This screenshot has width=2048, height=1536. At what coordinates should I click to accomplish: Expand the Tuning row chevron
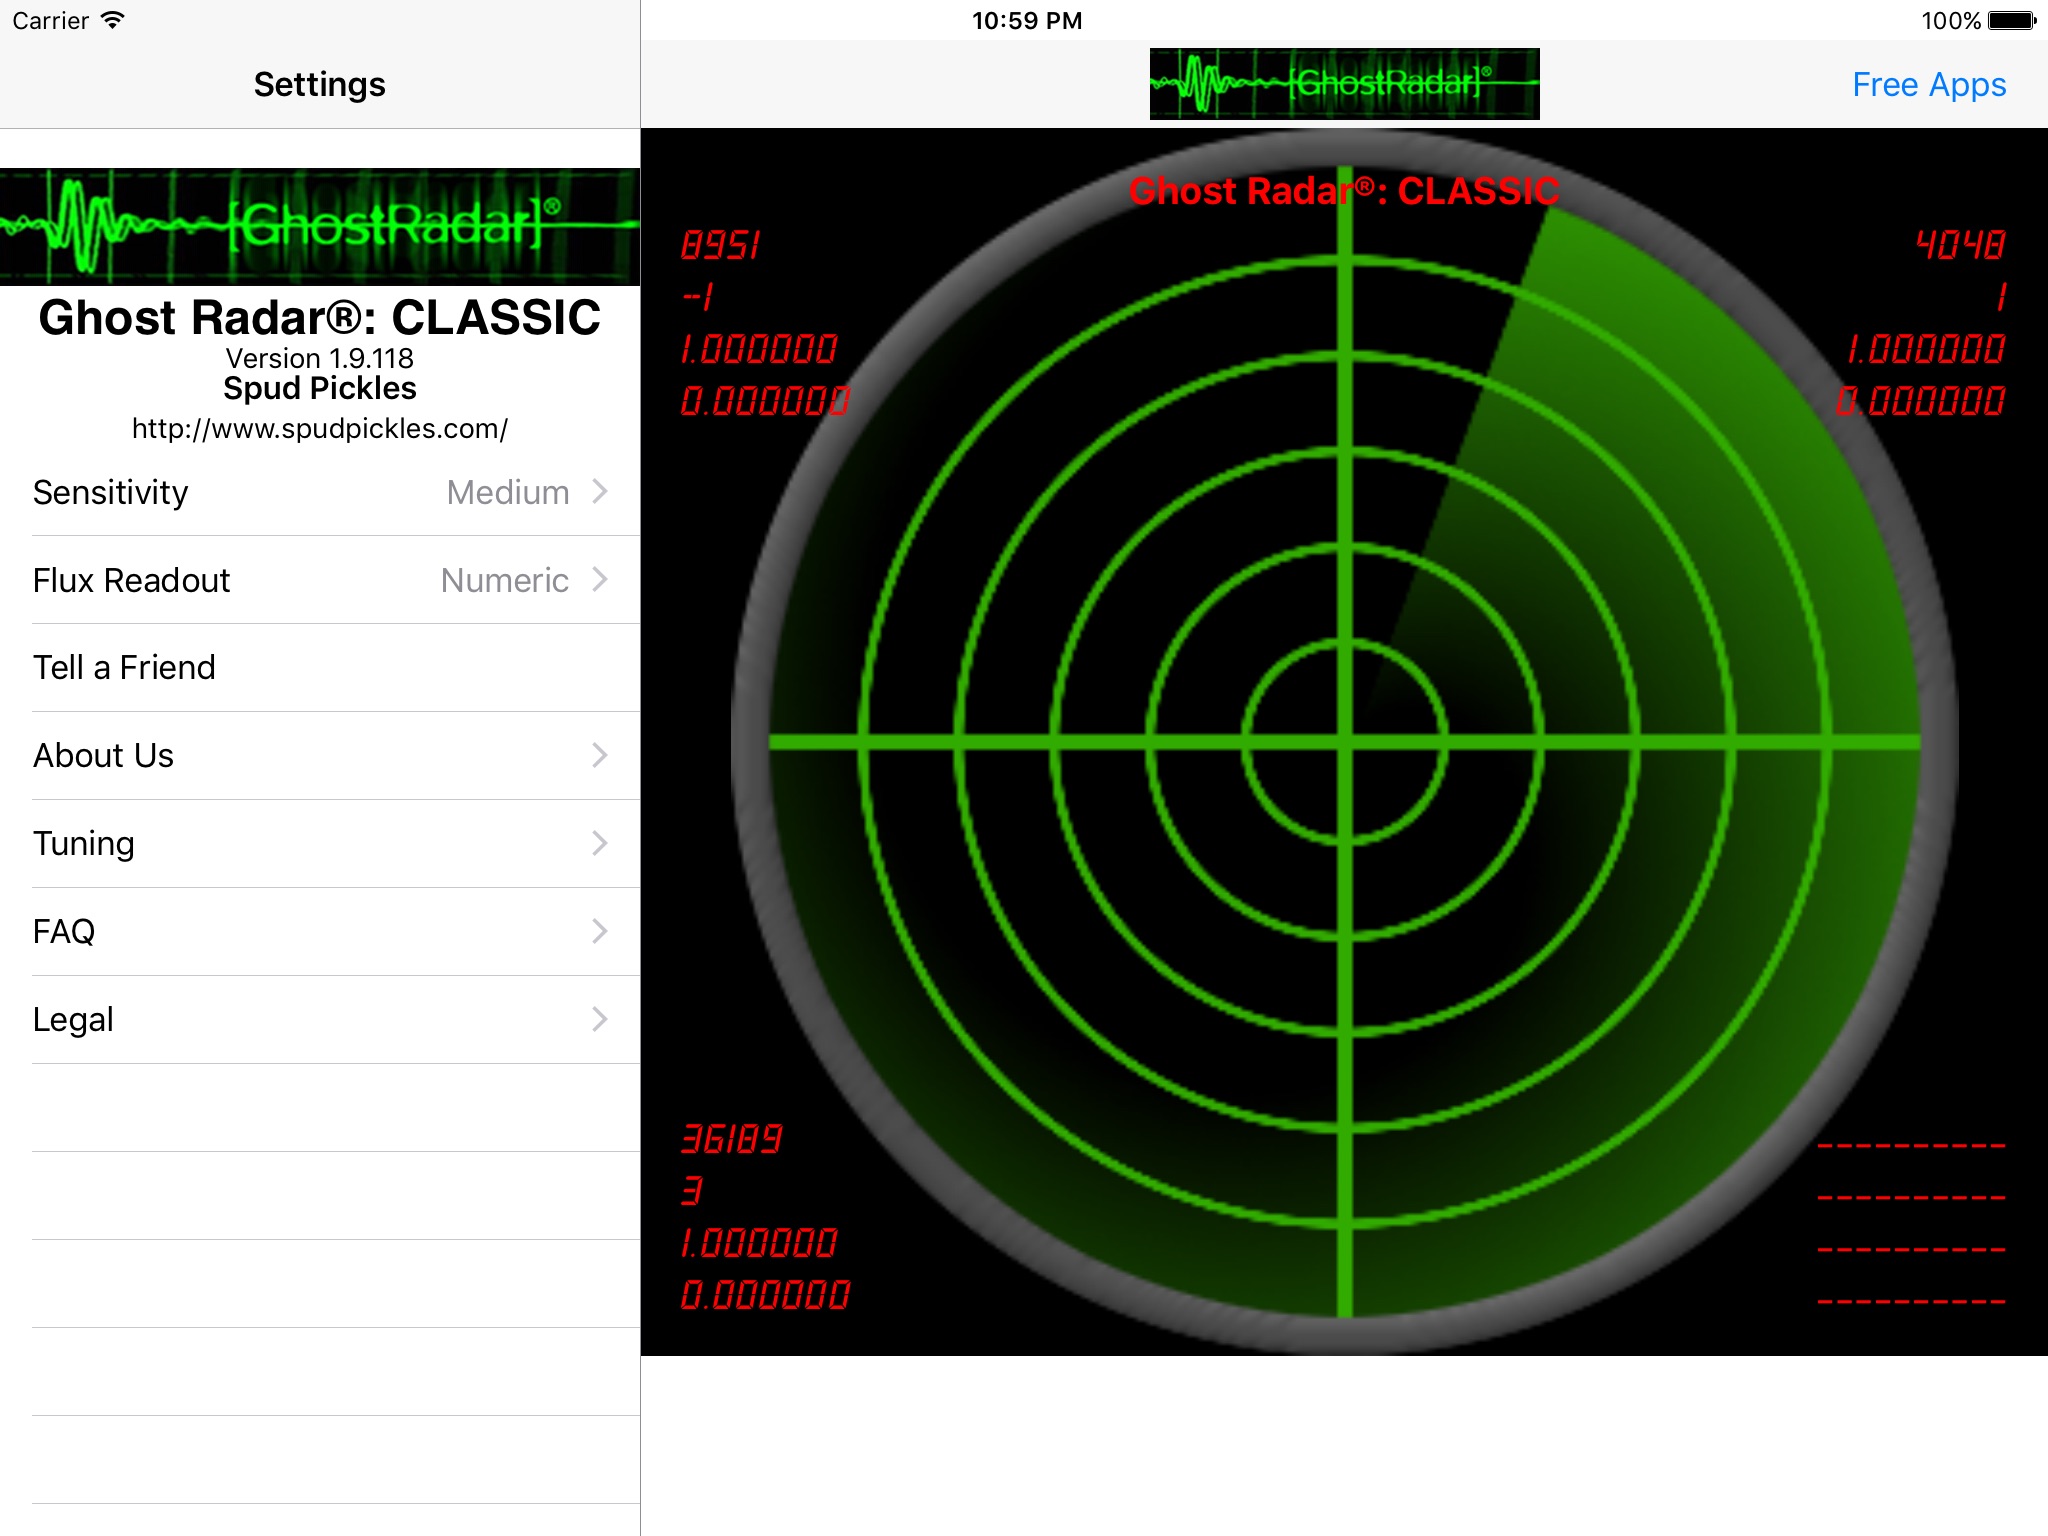coord(600,843)
